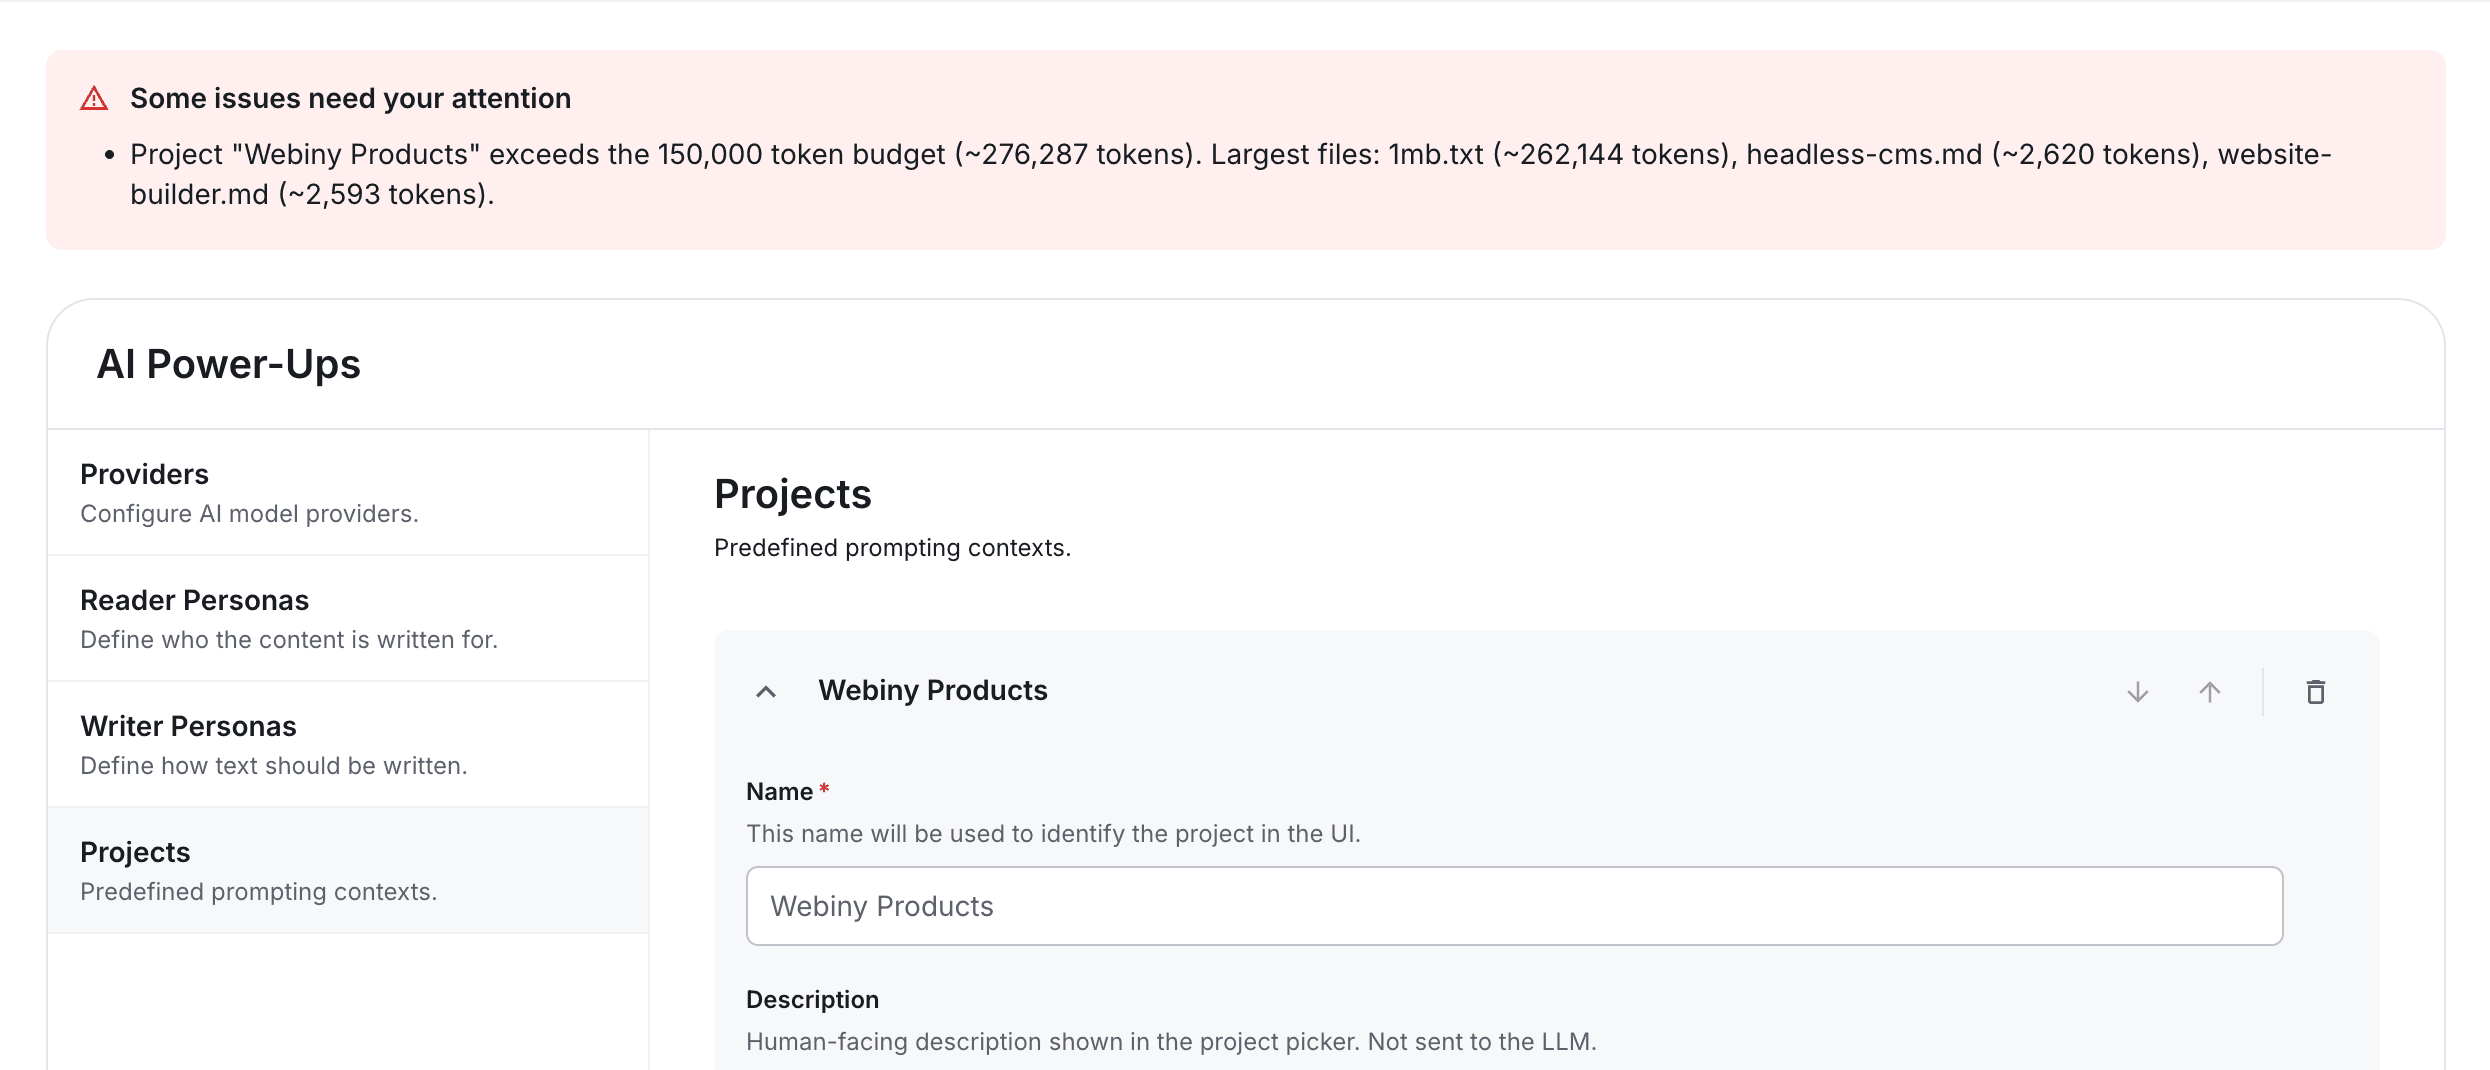This screenshot has width=2490, height=1070.
Task: Click the 'Some issues need your attention' heading
Action: click(350, 98)
